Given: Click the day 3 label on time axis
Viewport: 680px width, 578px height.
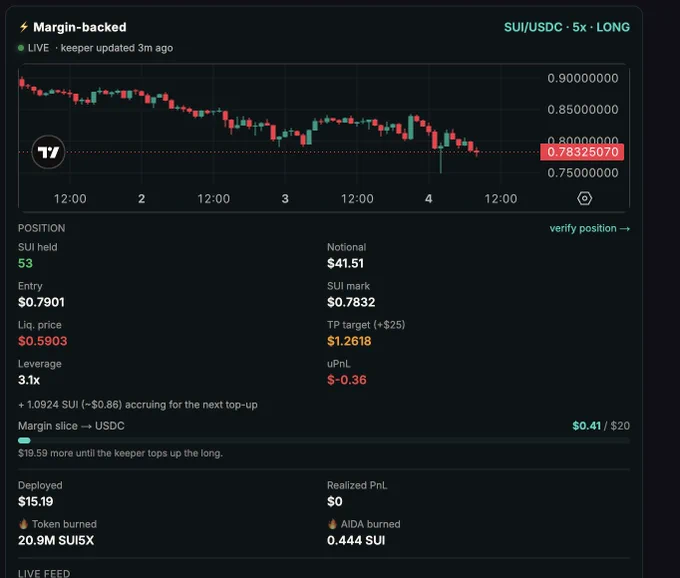Looking at the screenshot, I should (285, 199).
